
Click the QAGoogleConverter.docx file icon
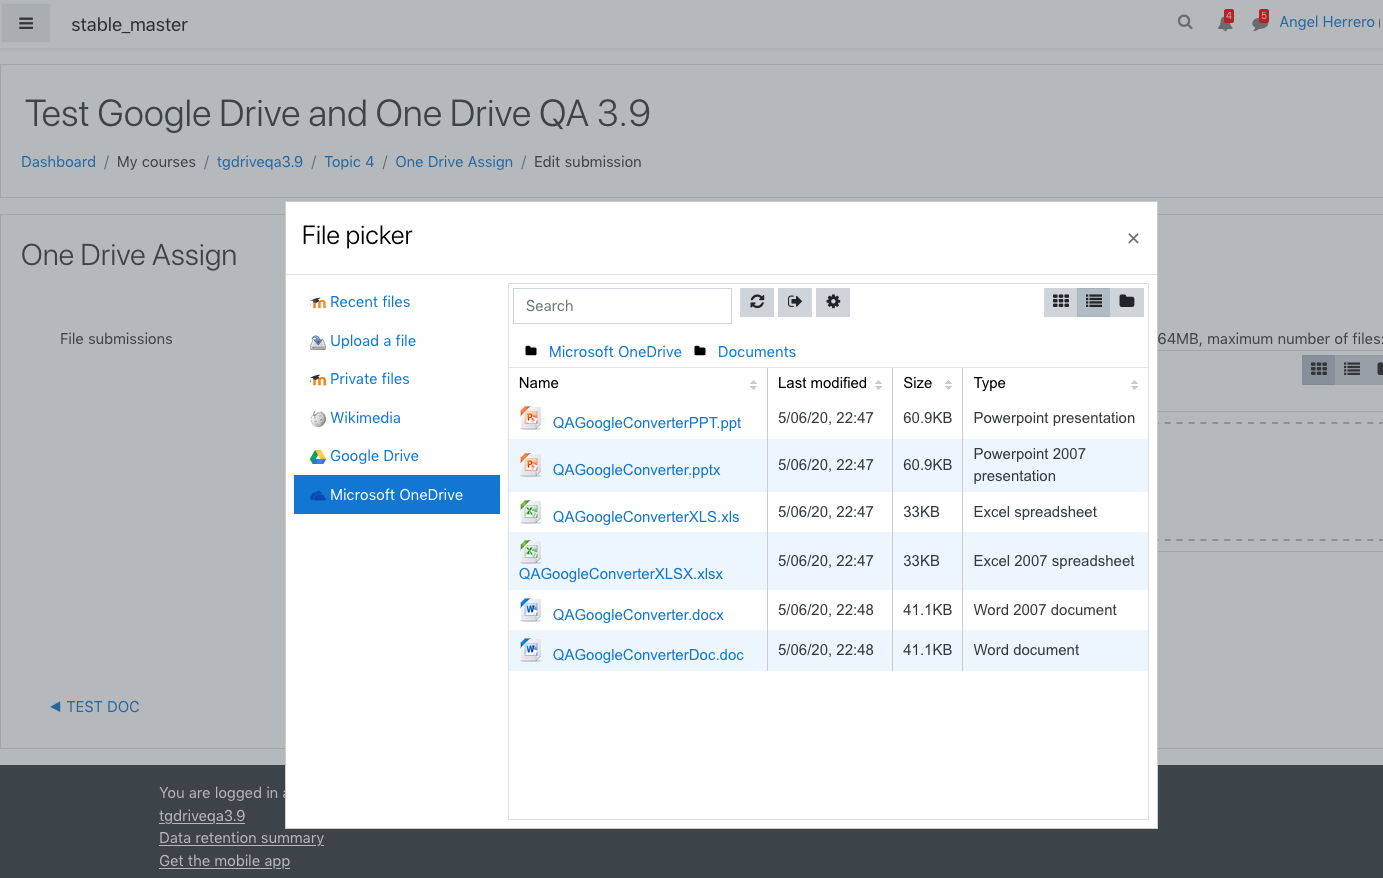click(531, 610)
